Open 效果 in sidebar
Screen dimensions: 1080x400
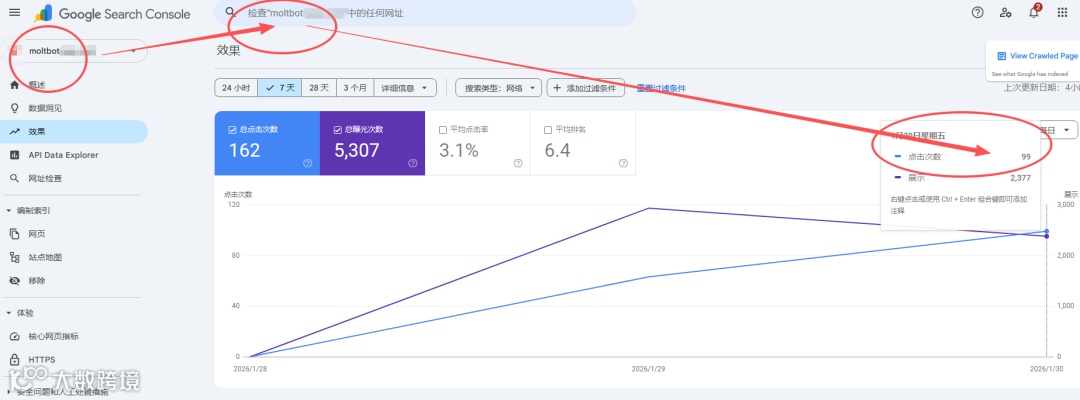coord(74,131)
